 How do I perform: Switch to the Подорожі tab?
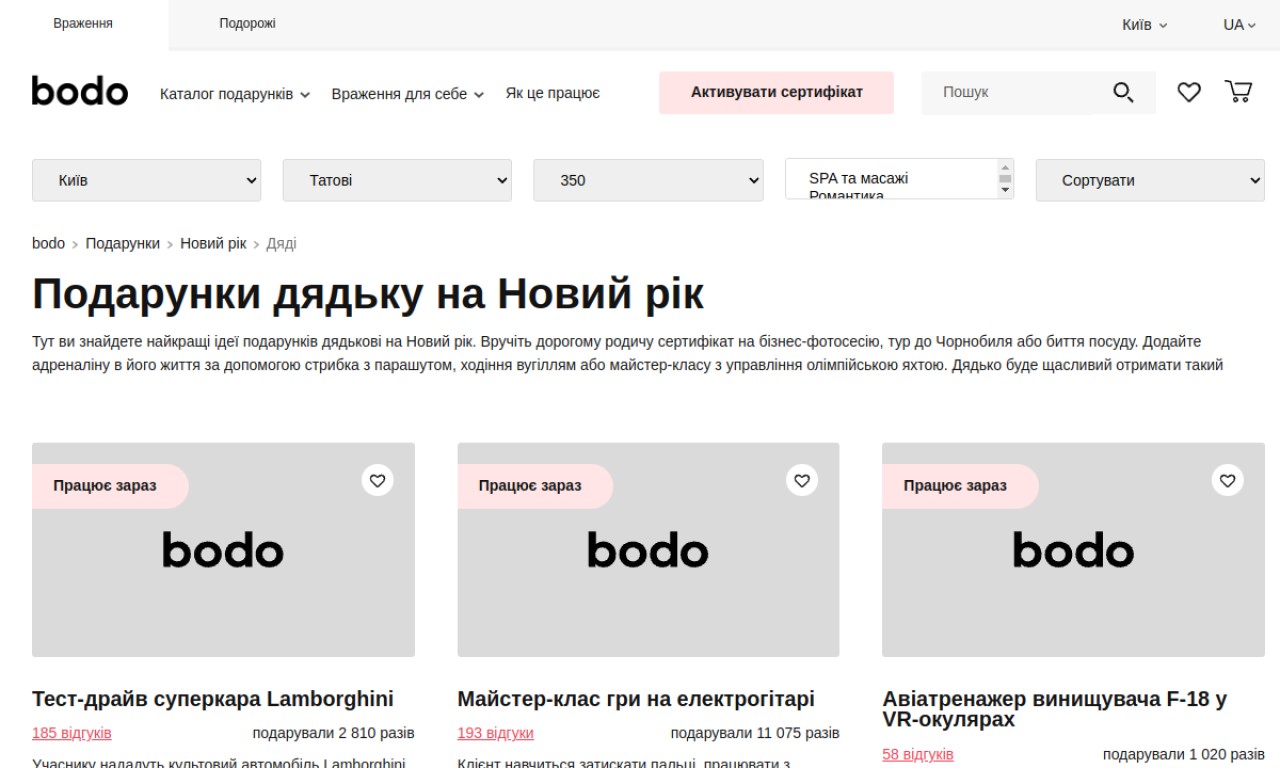[247, 24]
